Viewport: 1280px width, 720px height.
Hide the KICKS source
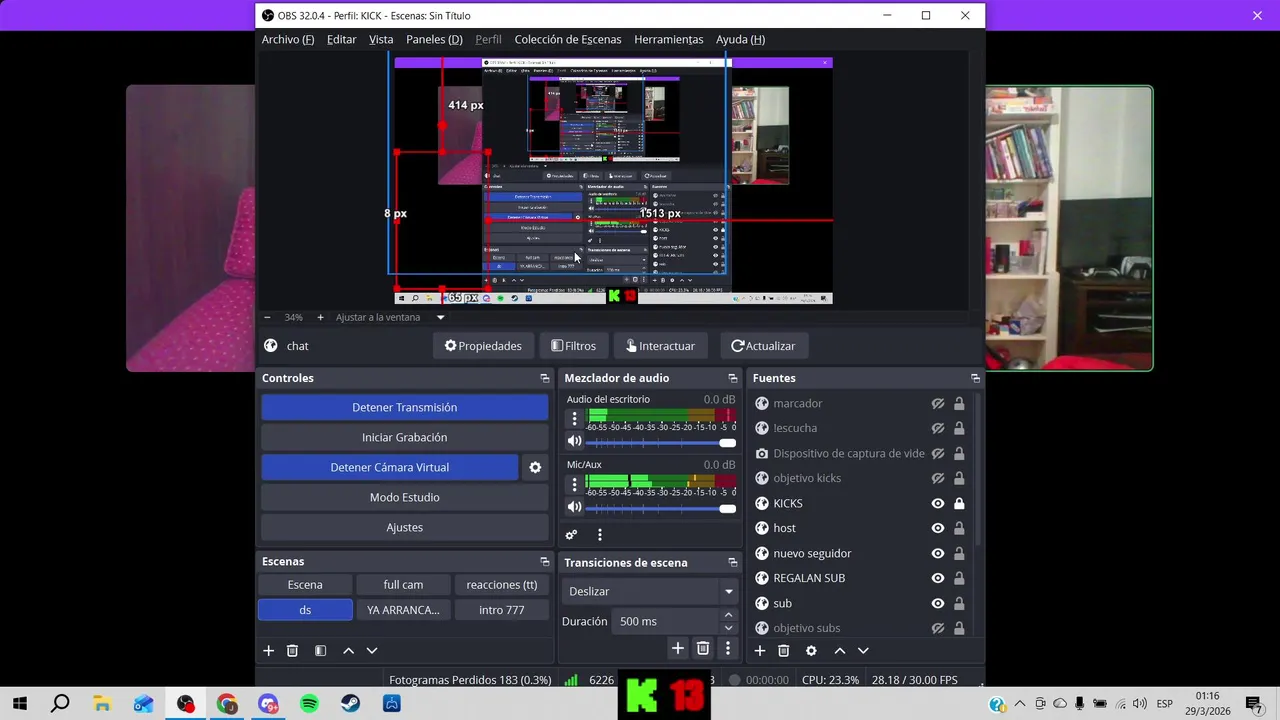[938, 504]
